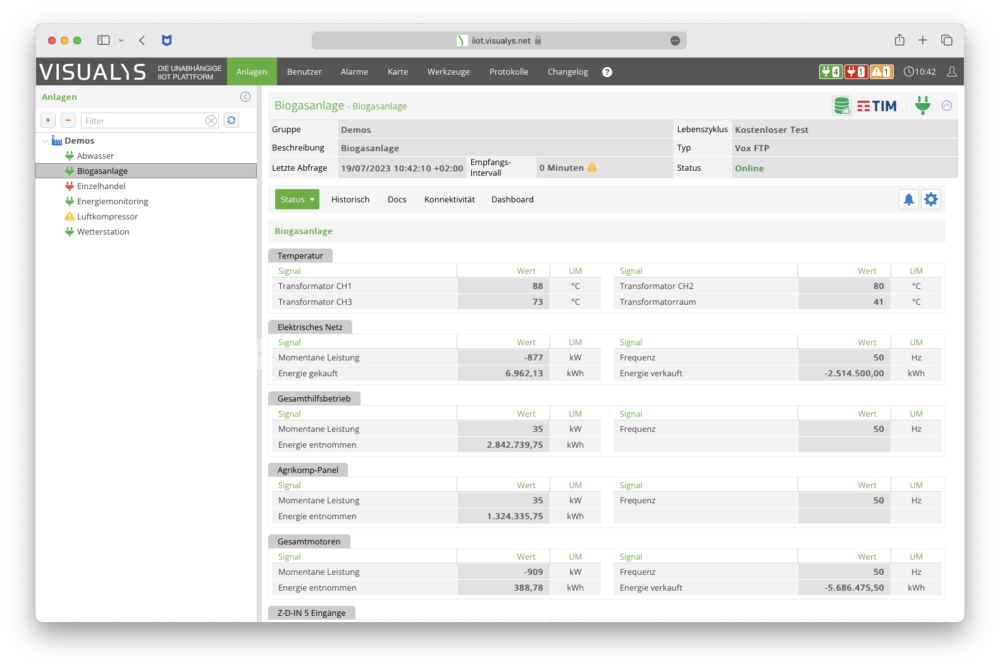Open notifications with the bell icon
Image resolution: width=1000 pixels, height=669 pixels.
pyautogui.click(x=908, y=199)
